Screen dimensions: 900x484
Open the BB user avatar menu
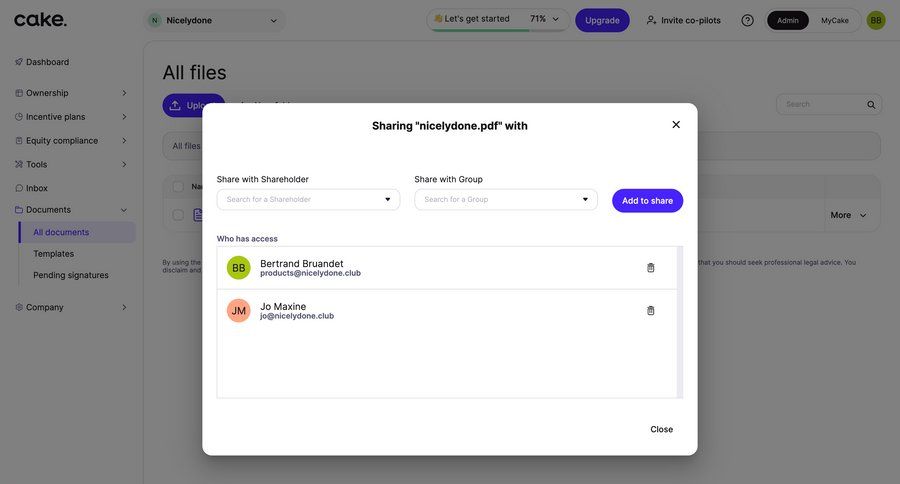pyautogui.click(x=876, y=20)
